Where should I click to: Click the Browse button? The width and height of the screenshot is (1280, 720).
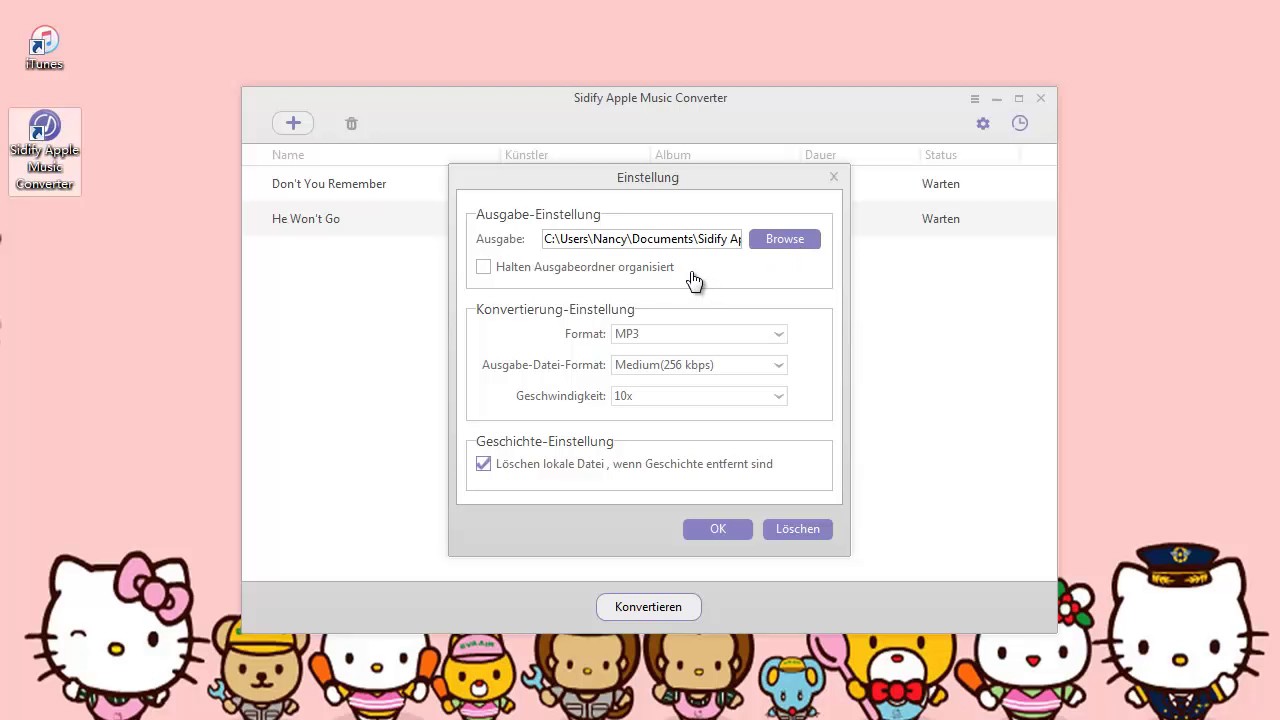tap(785, 239)
